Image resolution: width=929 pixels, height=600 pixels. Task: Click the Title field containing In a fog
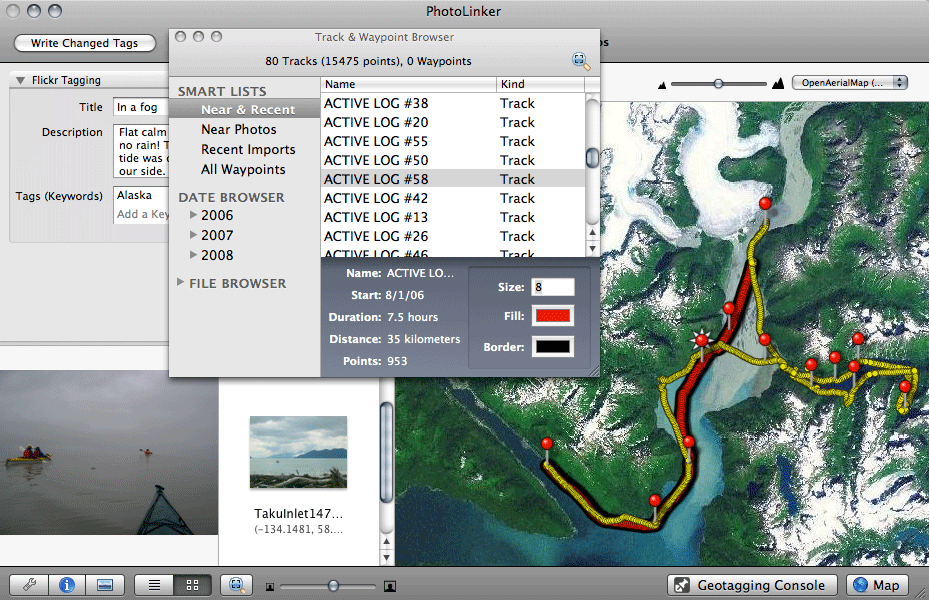141,107
